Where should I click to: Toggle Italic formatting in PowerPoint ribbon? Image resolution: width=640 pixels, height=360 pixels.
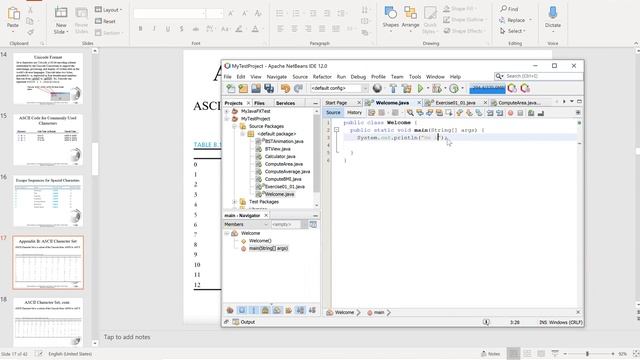[x=154, y=29]
